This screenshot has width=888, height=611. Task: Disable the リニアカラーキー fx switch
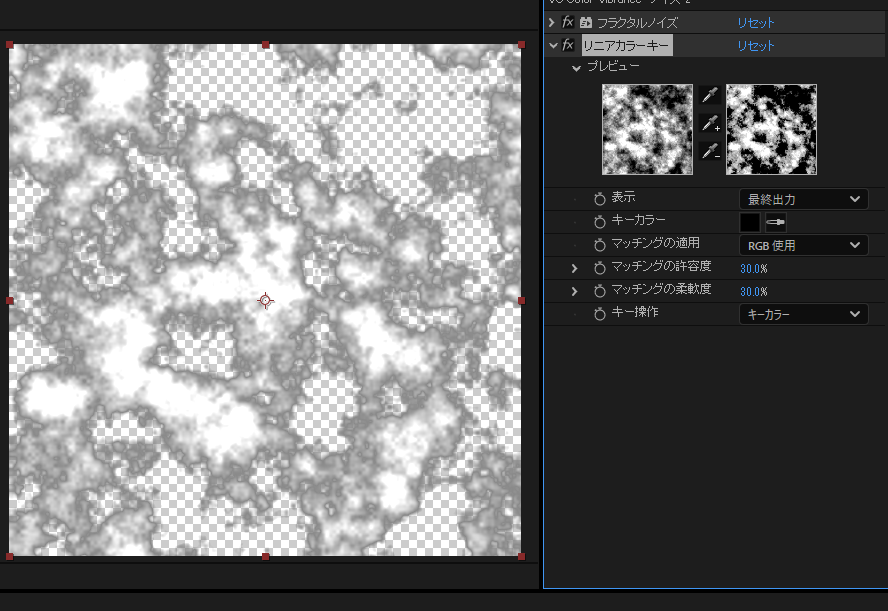pos(567,45)
